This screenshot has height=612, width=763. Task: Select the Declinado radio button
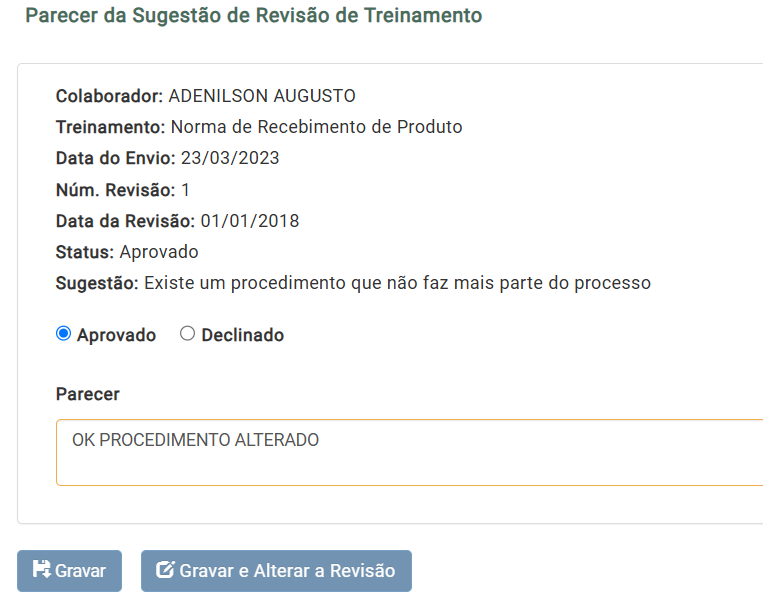187,334
